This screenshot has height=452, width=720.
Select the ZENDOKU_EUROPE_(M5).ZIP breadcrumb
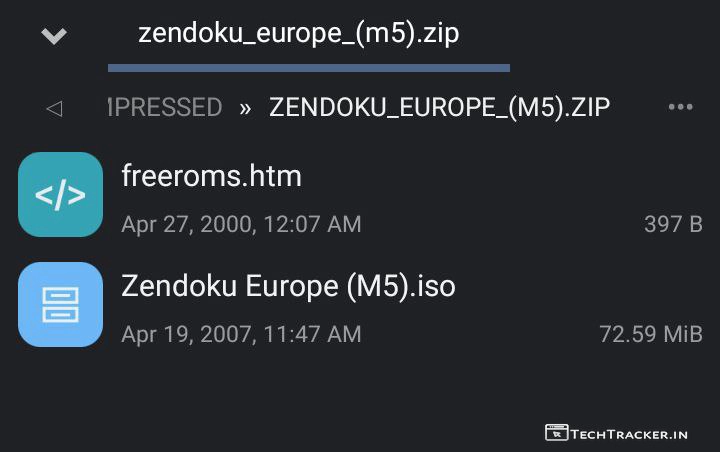tap(439, 108)
